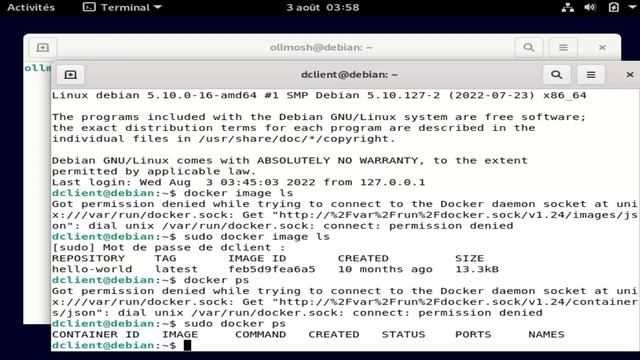
Task: Click the 'sudo docker image ls' command
Action: click(x=256, y=237)
